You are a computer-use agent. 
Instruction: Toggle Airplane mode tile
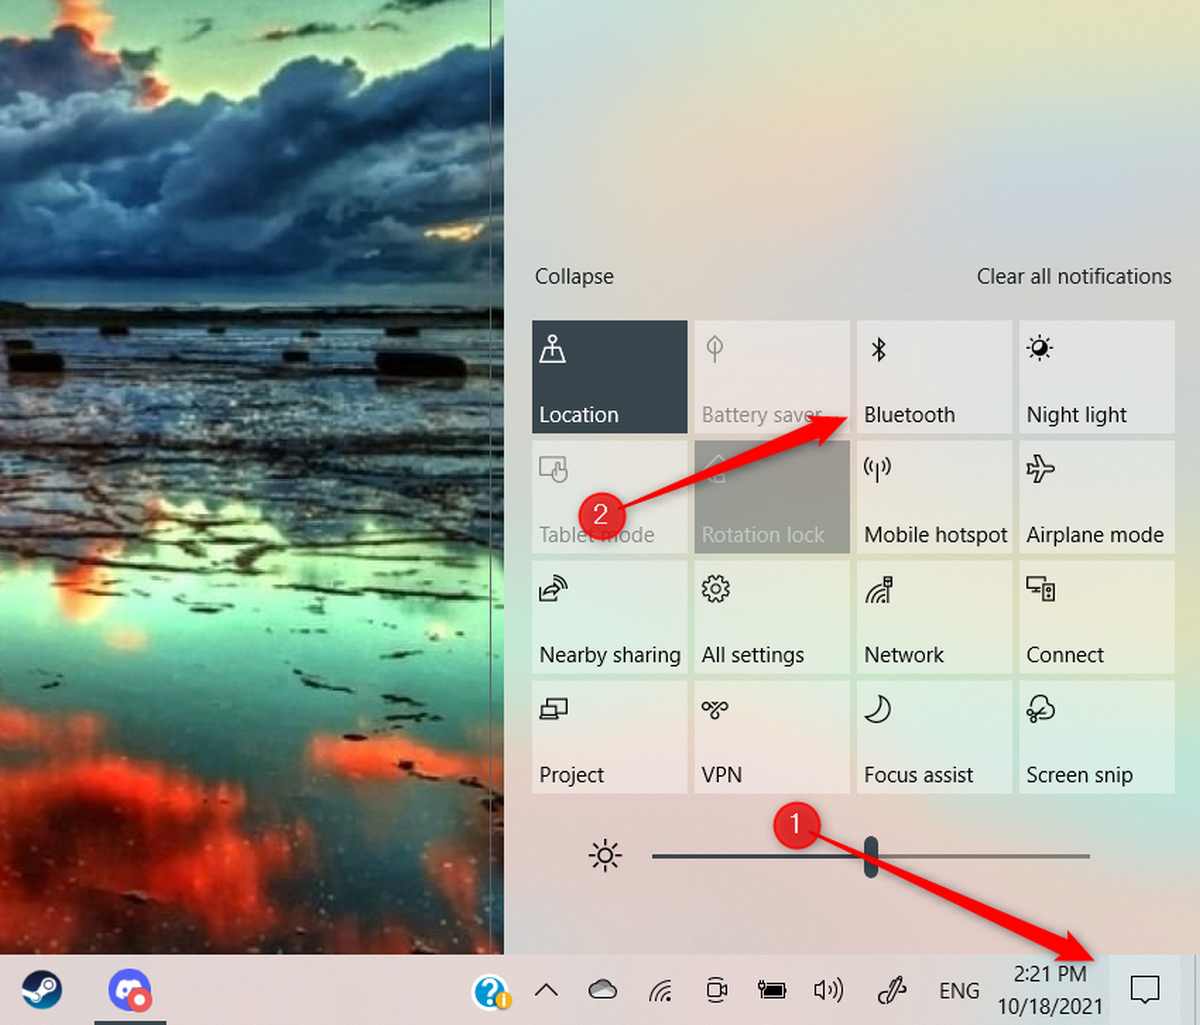(x=1096, y=497)
